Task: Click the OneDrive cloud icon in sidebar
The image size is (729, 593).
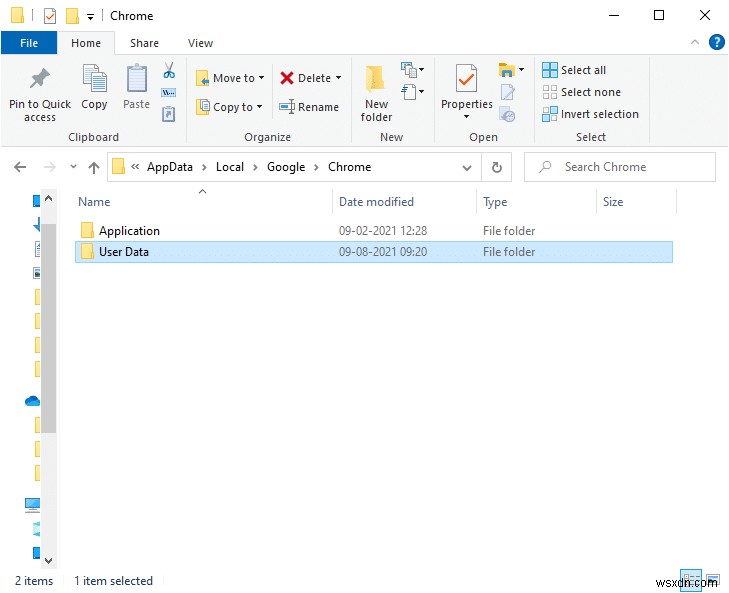Action: point(33,400)
